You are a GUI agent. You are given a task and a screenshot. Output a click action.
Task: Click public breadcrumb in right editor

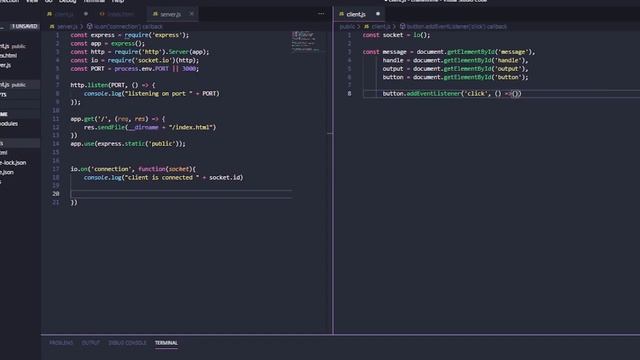[x=347, y=27]
